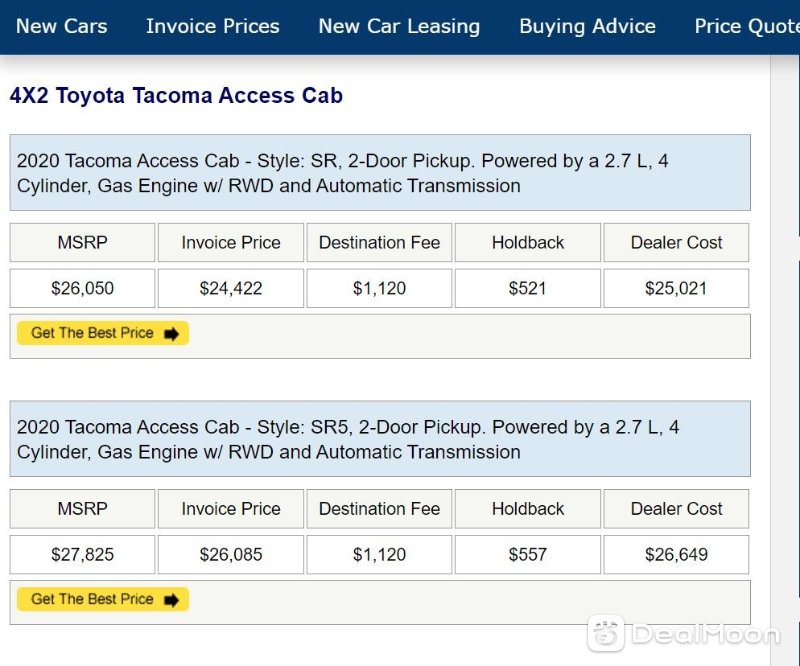Image resolution: width=800 pixels, height=666 pixels.
Task: Open the Price Quote nav item
Action: pos(746,26)
